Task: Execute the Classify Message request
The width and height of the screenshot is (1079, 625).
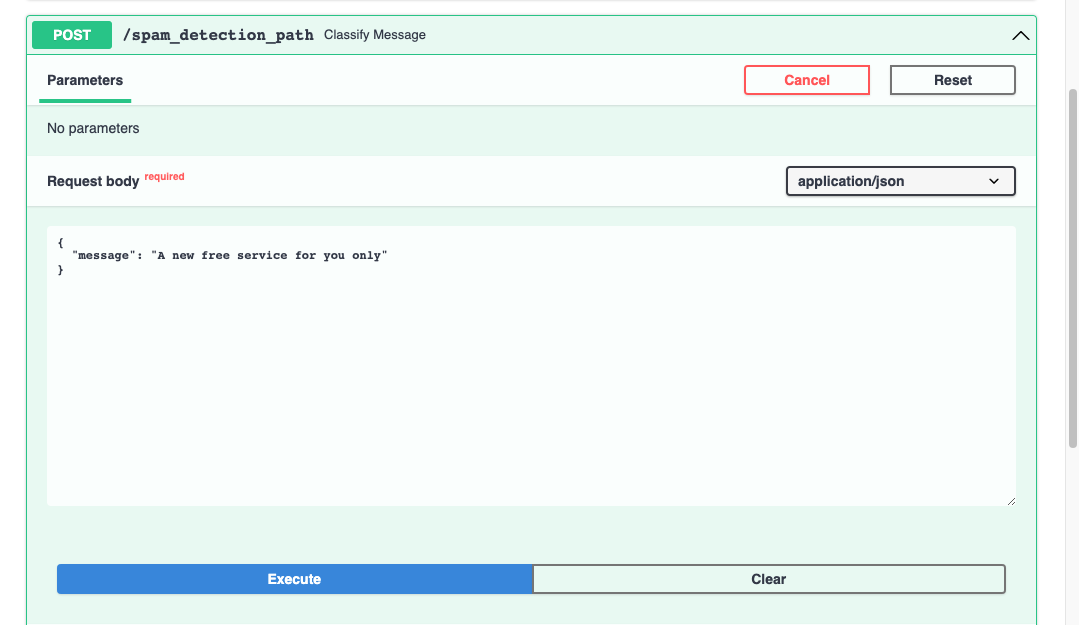Action: (x=294, y=579)
